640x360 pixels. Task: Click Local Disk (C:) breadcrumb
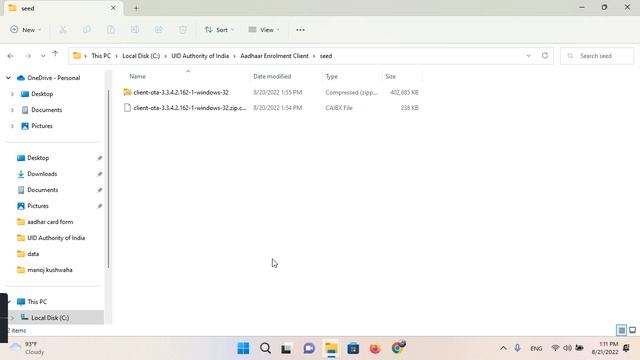pyautogui.click(x=141, y=56)
